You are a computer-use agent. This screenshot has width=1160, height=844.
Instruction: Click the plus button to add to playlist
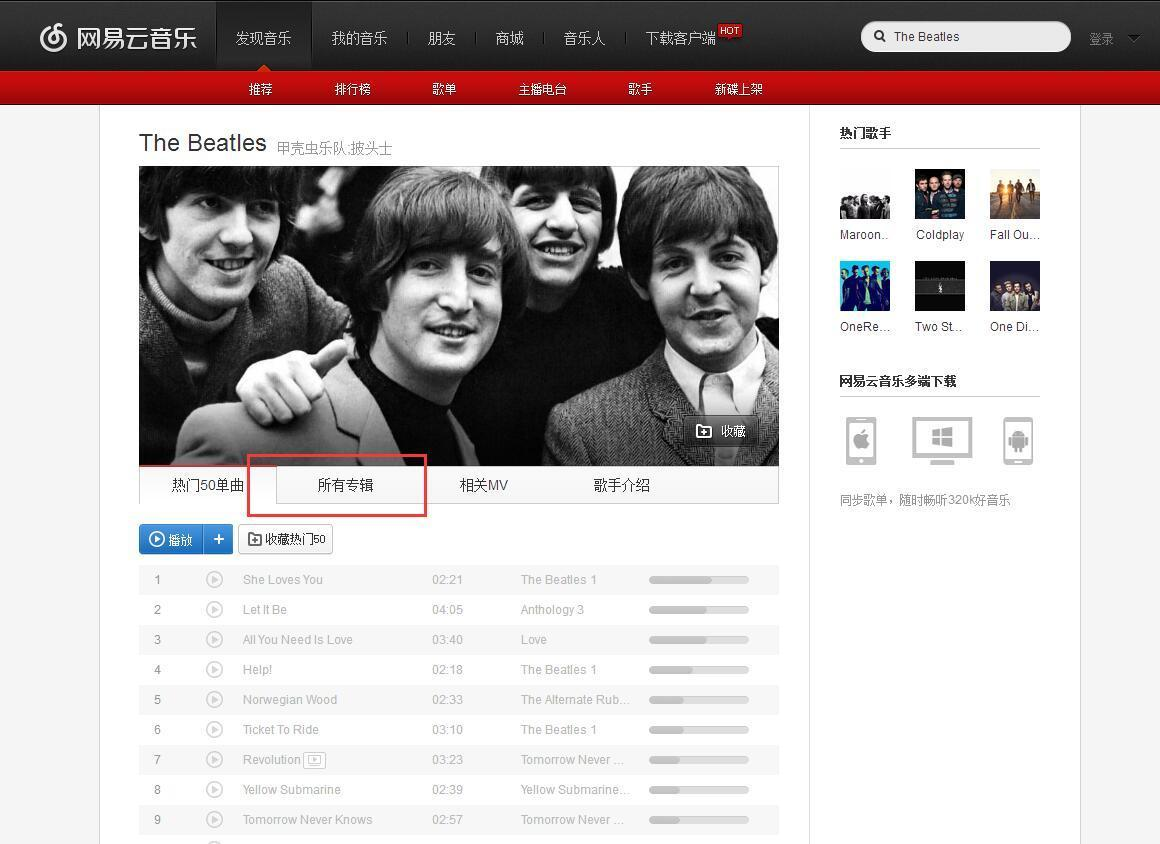(218, 539)
